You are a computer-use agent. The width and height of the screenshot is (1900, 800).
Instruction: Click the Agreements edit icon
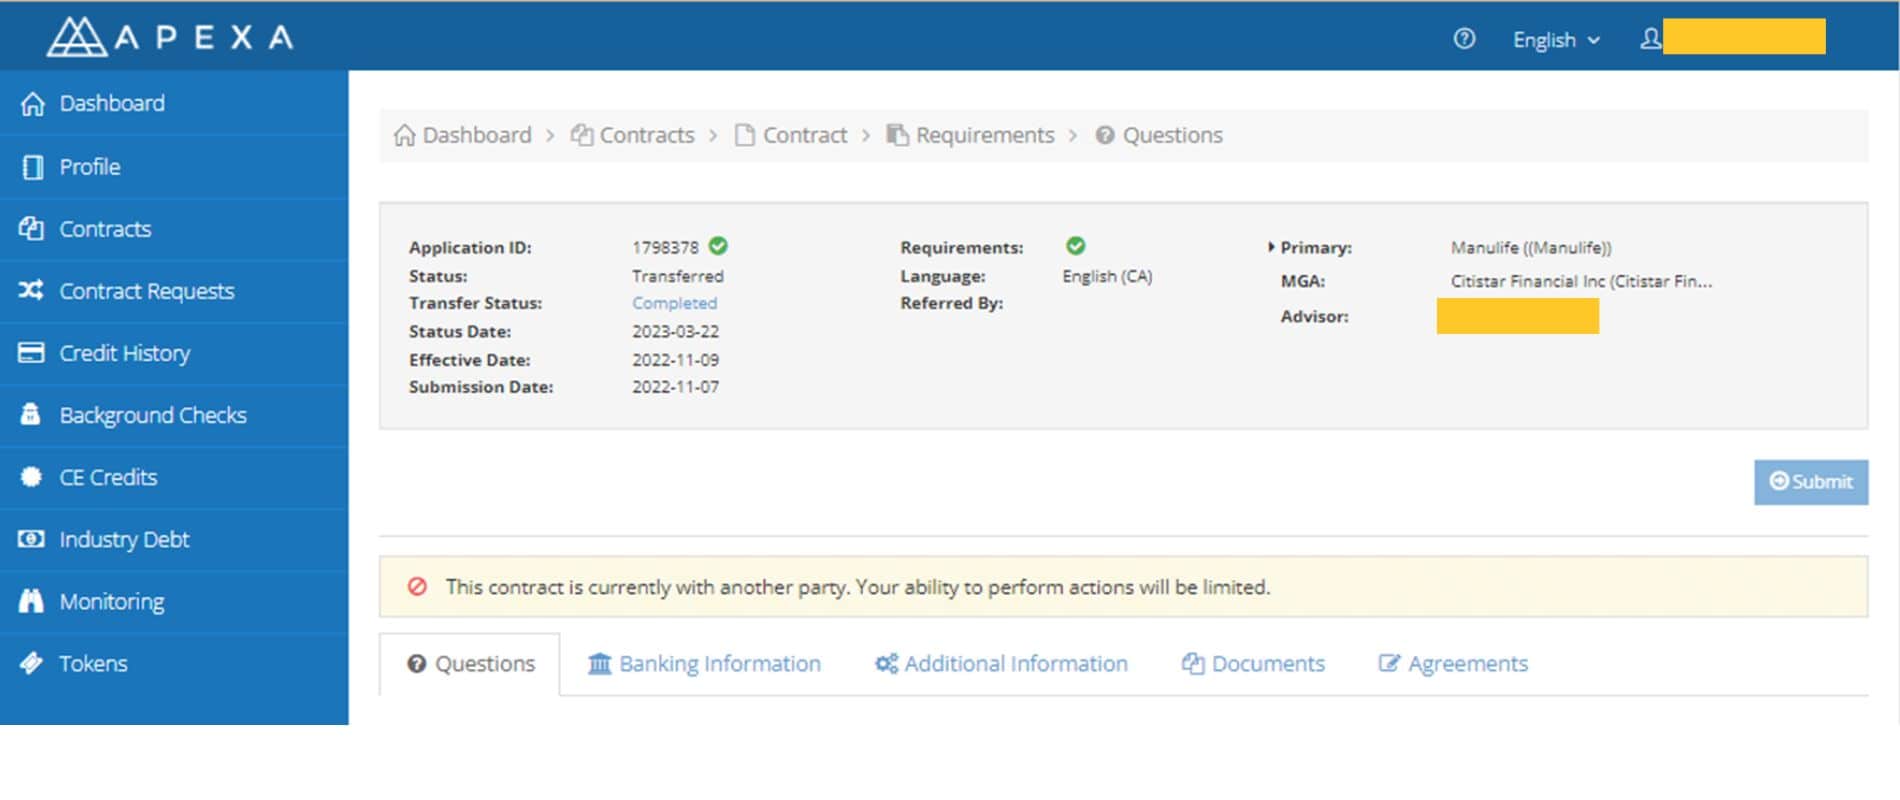point(1389,664)
